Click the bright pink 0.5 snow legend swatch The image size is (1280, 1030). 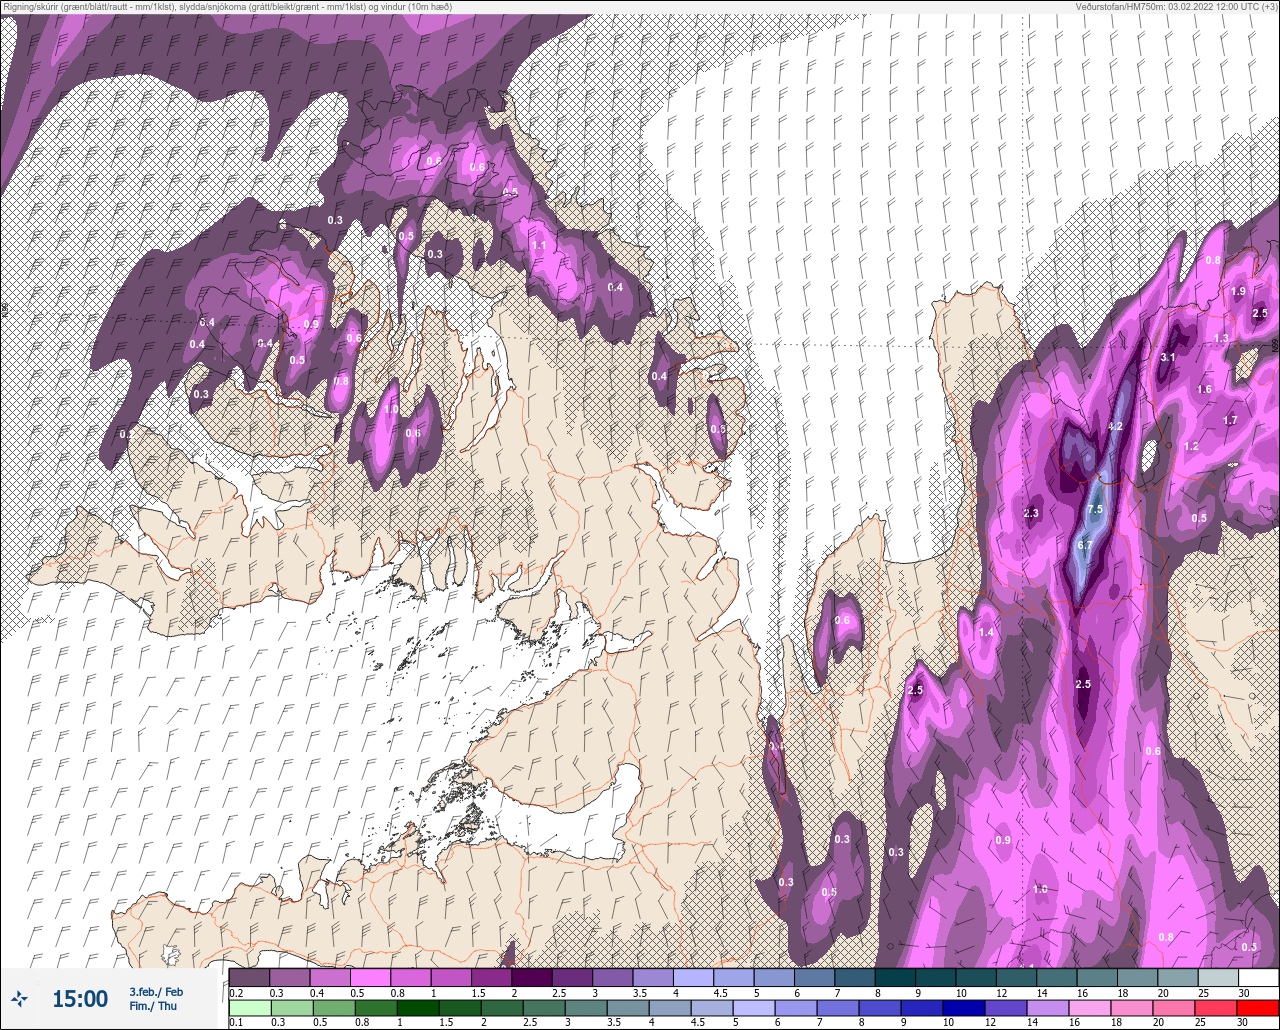click(369, 977)
